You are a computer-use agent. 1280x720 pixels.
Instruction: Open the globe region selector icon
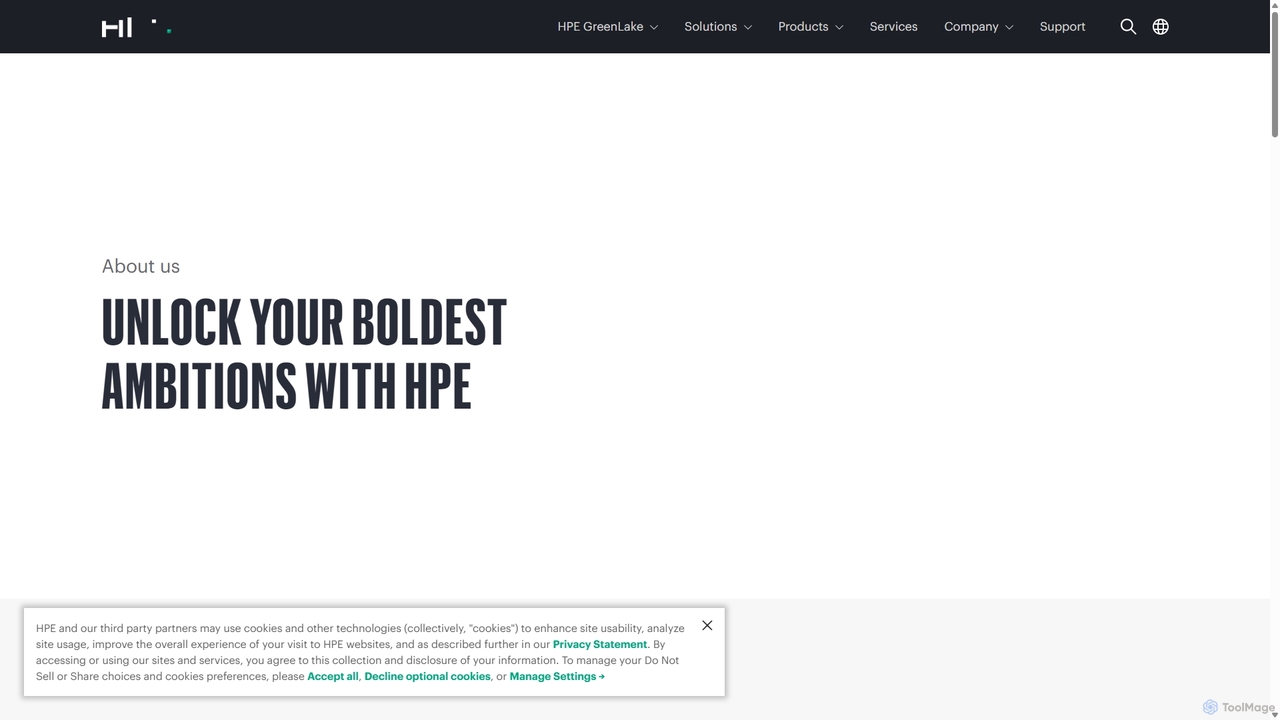click(x=1160, y=27)
